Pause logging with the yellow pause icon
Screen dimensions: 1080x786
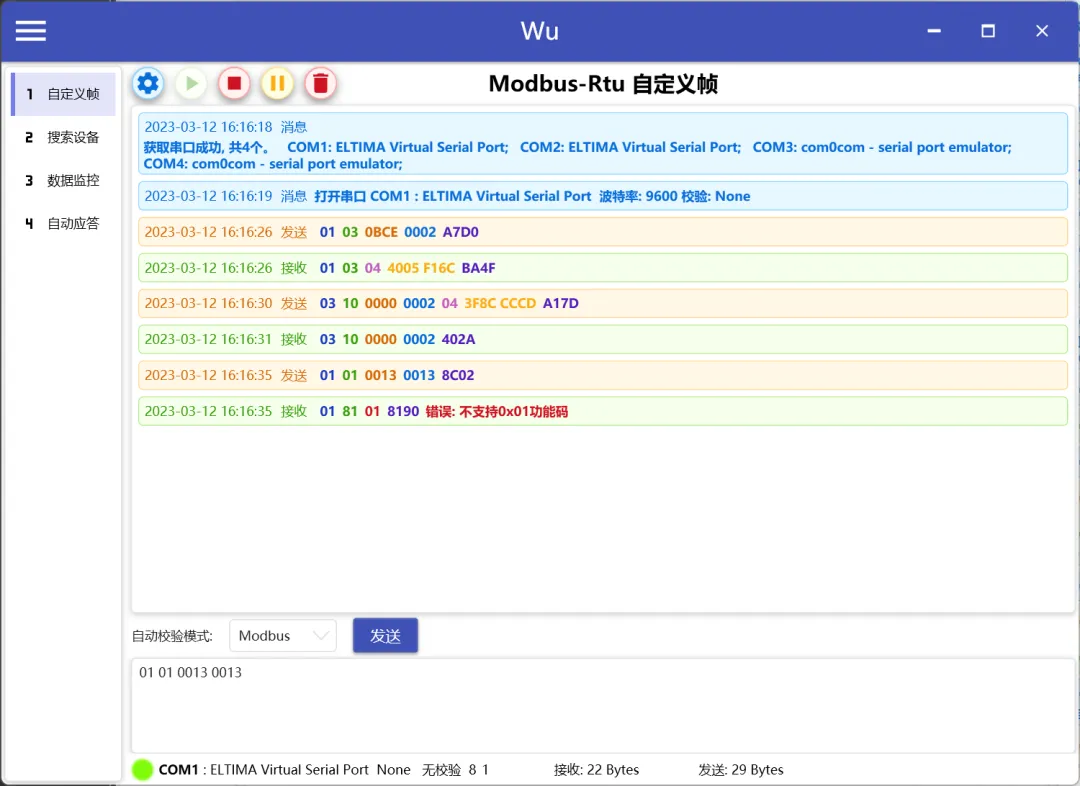277,83
